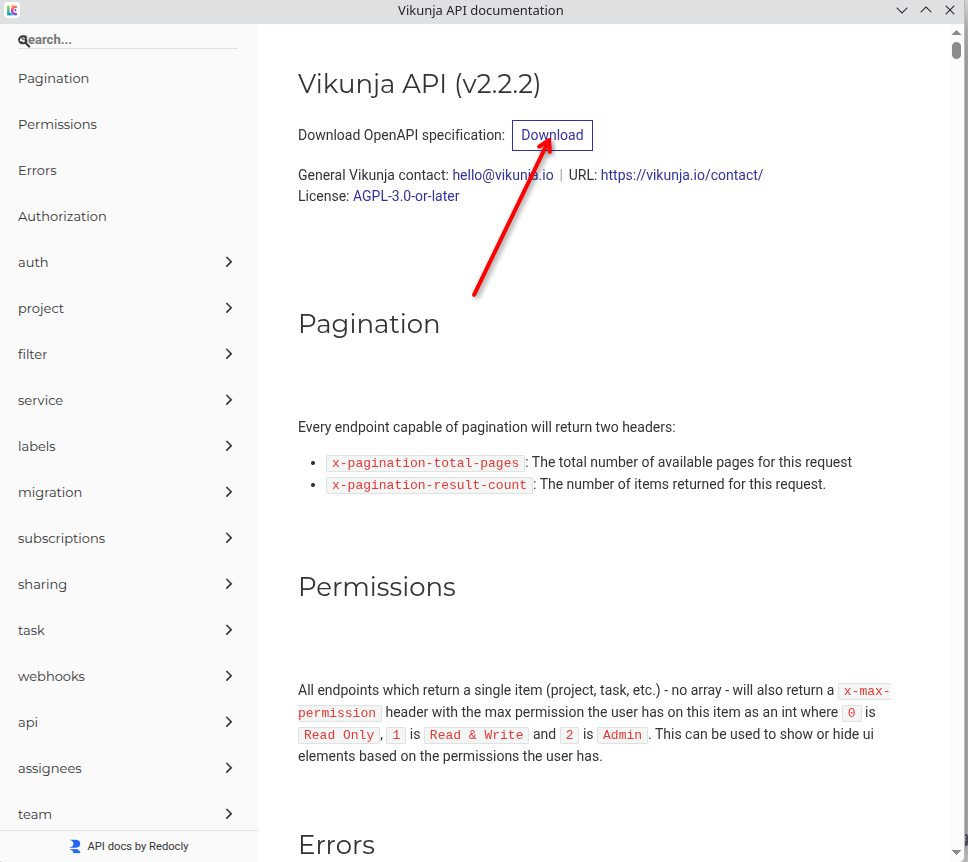The width and height of the screenshot is (968, 862).
Task: Expand the subscriptions group chevron
Action: point(229,538)
